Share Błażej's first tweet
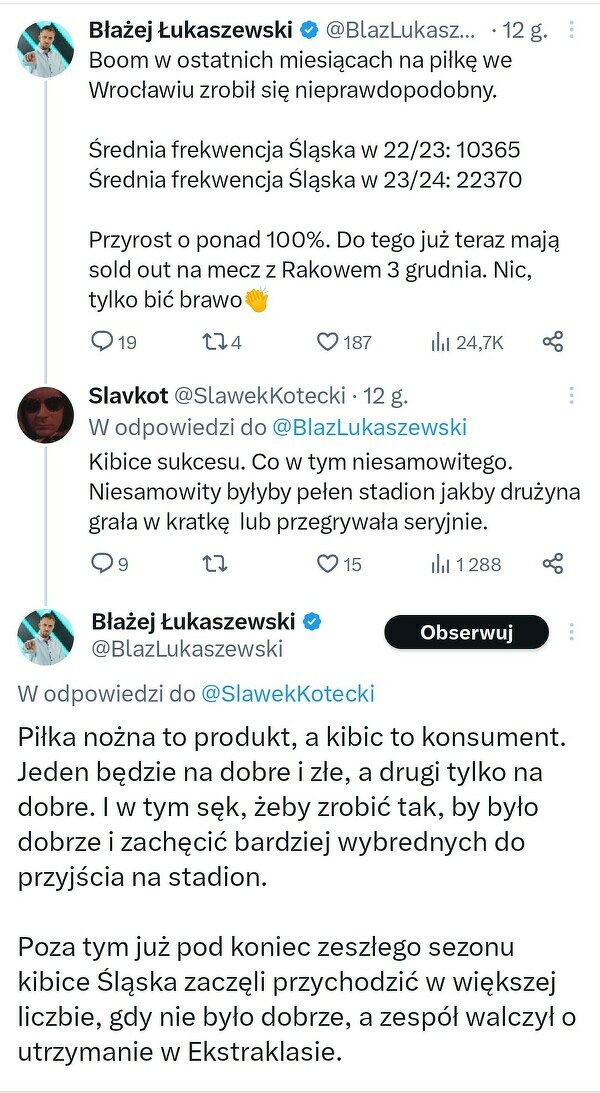Screen dimensions: 600x1093 (x=553, y=342)
